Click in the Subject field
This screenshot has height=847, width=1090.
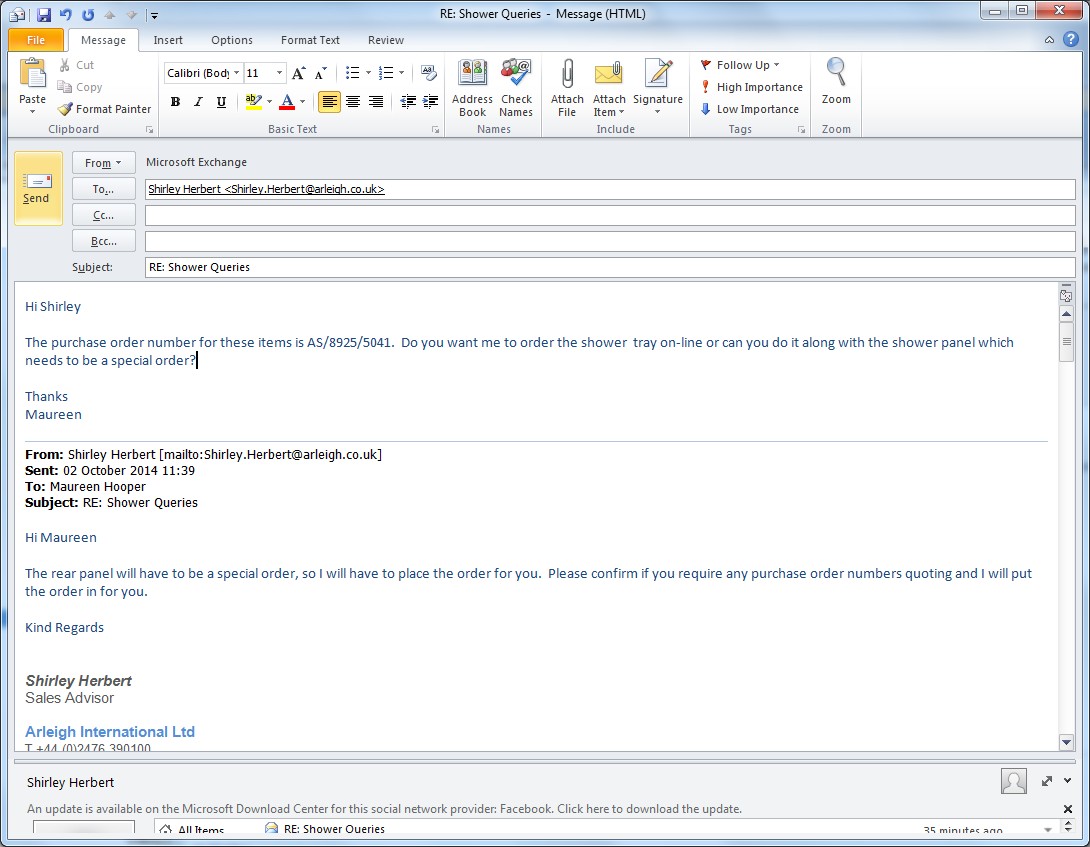coord(610,267)
